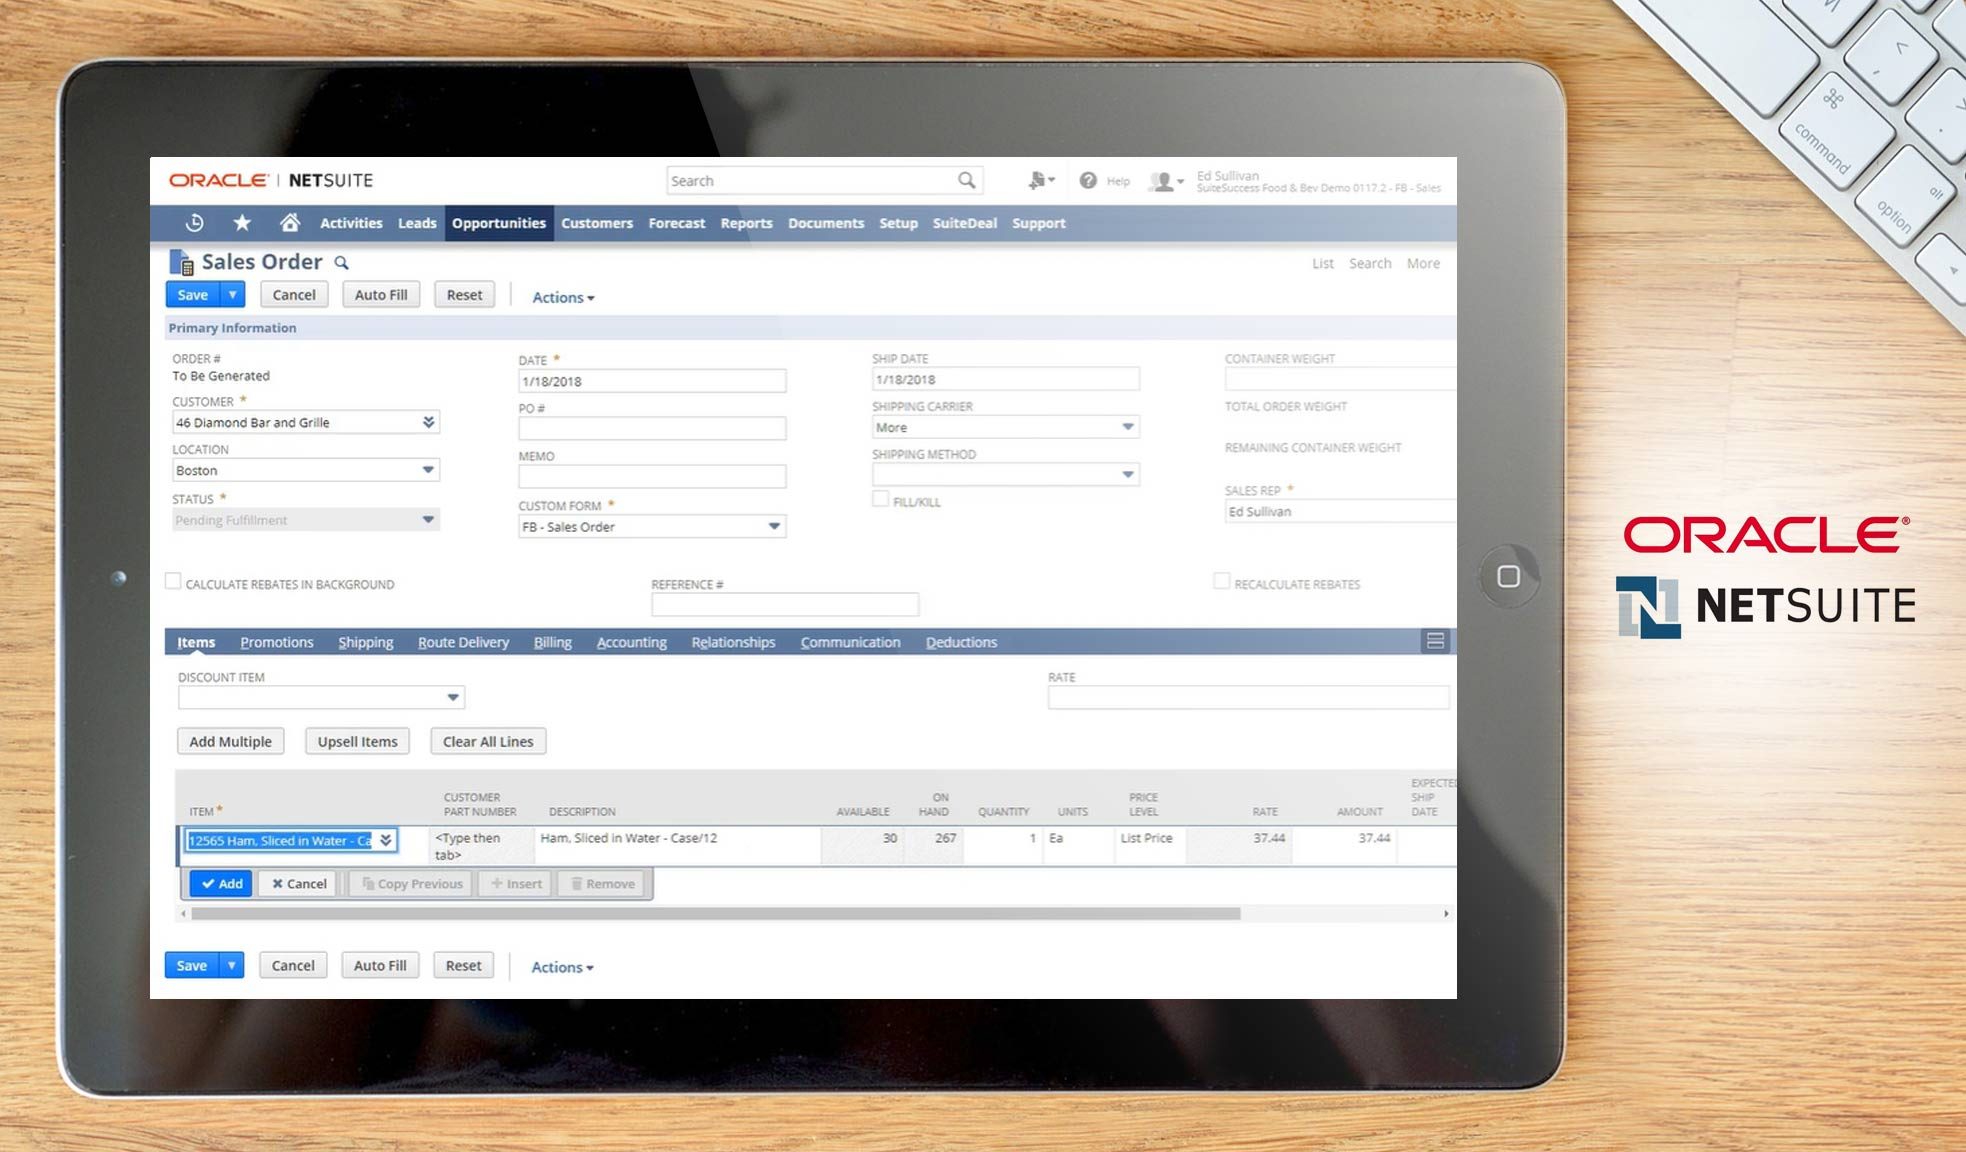Check the Fill/Kill checkbox
The height and width of the screenshot is (1152, 1966).
881,498
